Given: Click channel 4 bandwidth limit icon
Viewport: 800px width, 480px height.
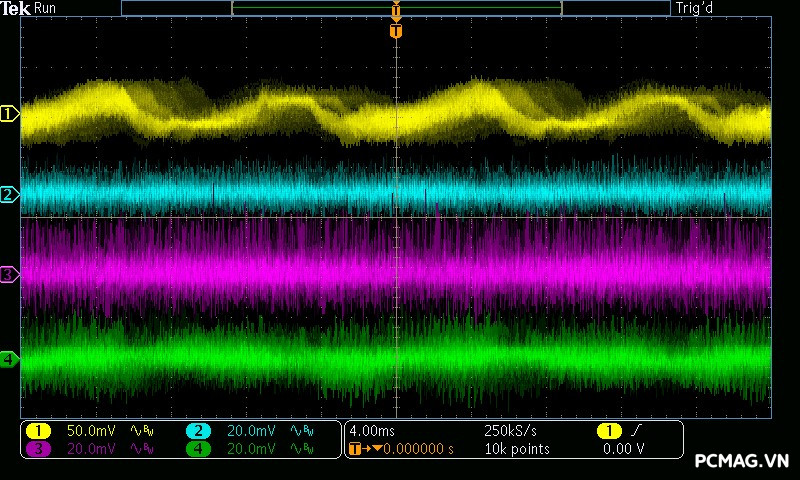Looking at the screenshot, I should [300, 449].
